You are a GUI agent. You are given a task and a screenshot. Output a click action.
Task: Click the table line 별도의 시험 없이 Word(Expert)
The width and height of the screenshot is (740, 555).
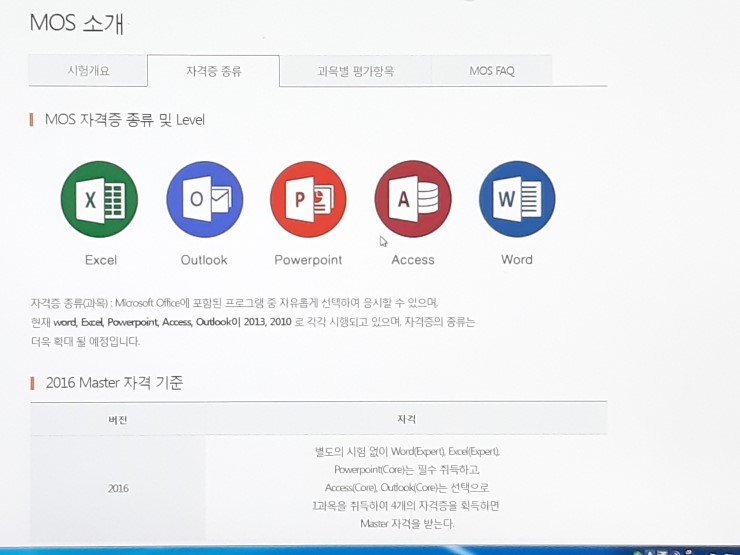[406, 452]
